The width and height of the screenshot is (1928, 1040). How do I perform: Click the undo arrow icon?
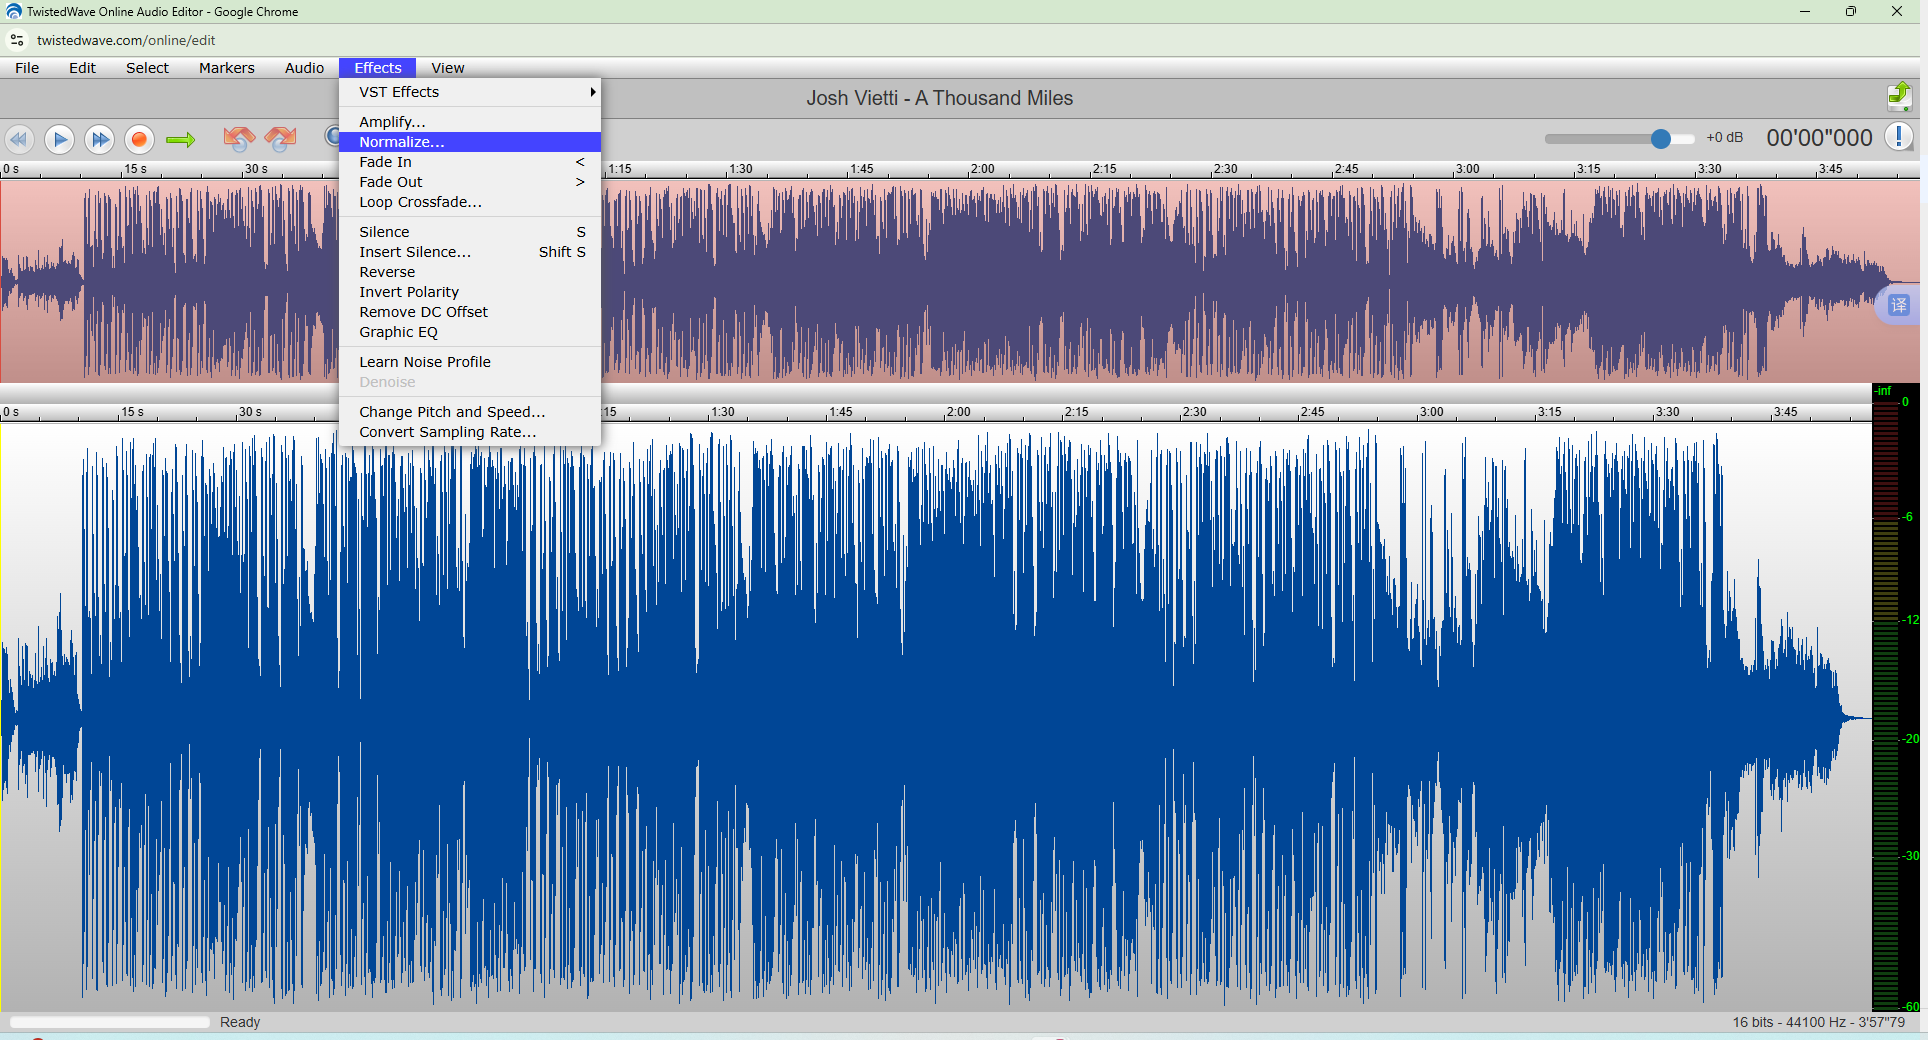[239, 138]
